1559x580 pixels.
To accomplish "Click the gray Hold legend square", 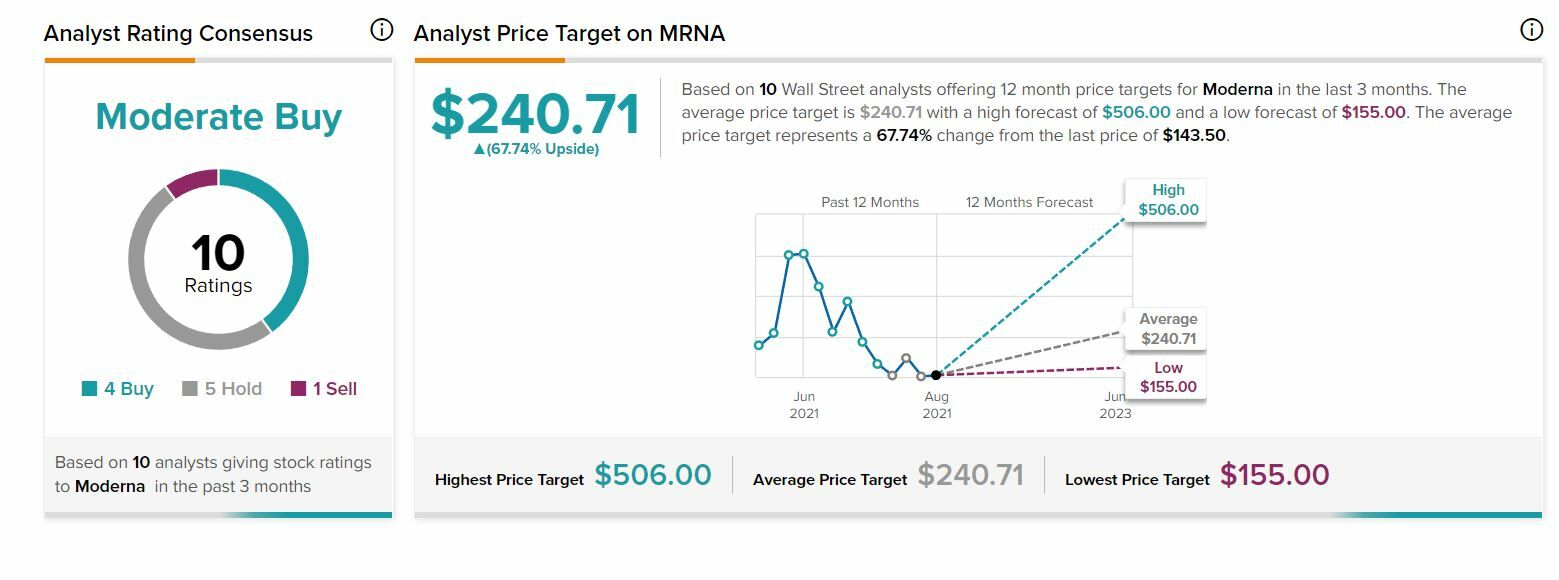I will (190, 389).
